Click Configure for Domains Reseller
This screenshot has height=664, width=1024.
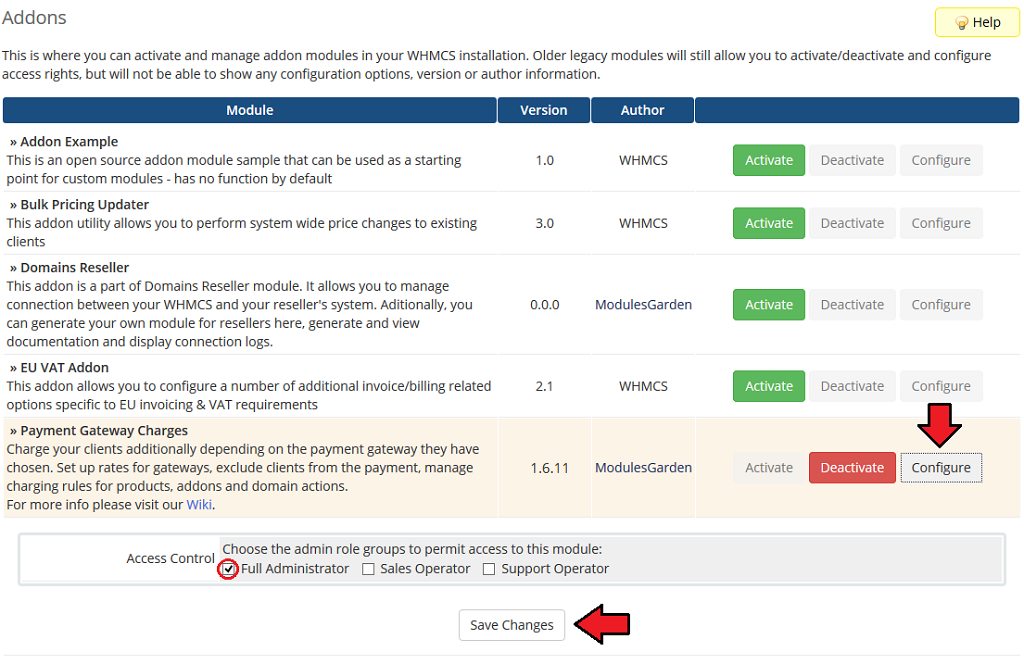click(941, 305)
